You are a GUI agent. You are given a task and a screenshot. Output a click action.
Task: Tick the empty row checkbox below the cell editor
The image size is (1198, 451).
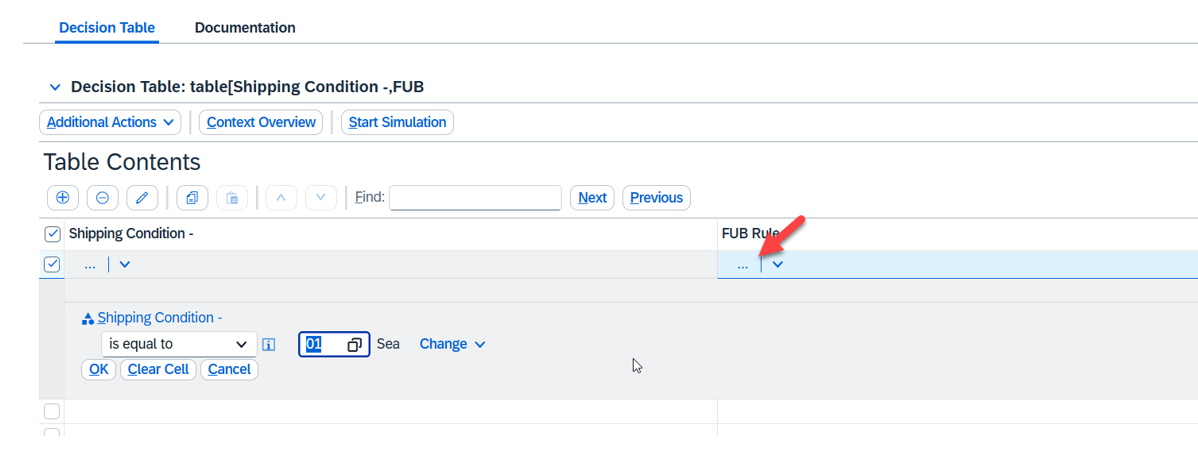52,411
